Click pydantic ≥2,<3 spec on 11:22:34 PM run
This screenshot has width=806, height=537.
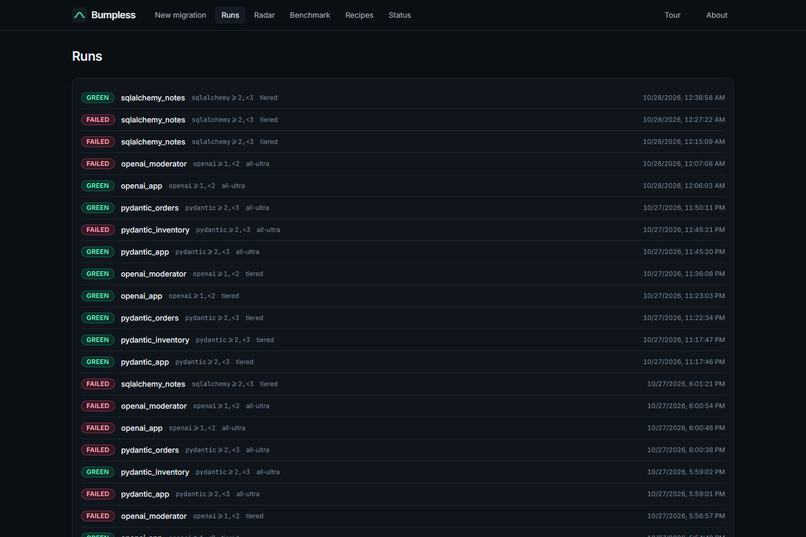(212, 318)
